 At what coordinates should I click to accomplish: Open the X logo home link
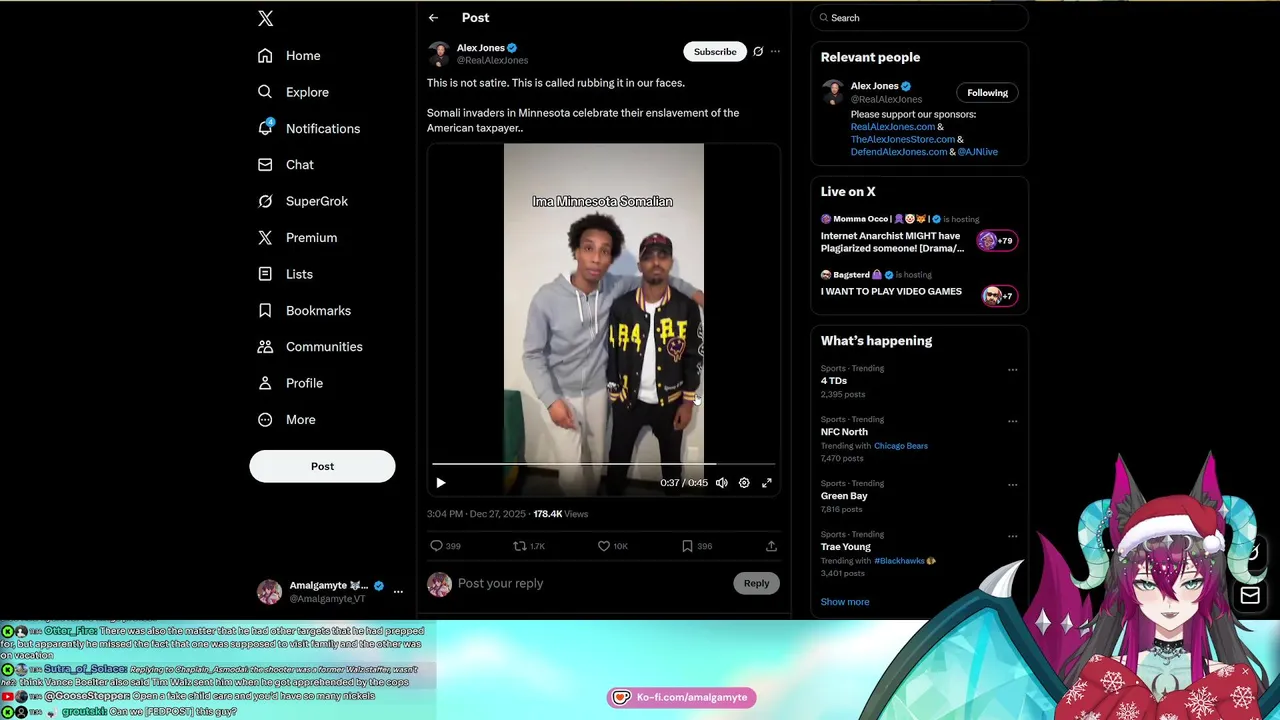265,18
